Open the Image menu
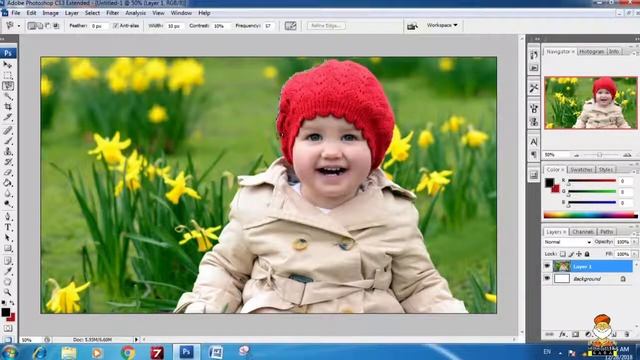The image size is (640, 360). (x=50, y=13)
